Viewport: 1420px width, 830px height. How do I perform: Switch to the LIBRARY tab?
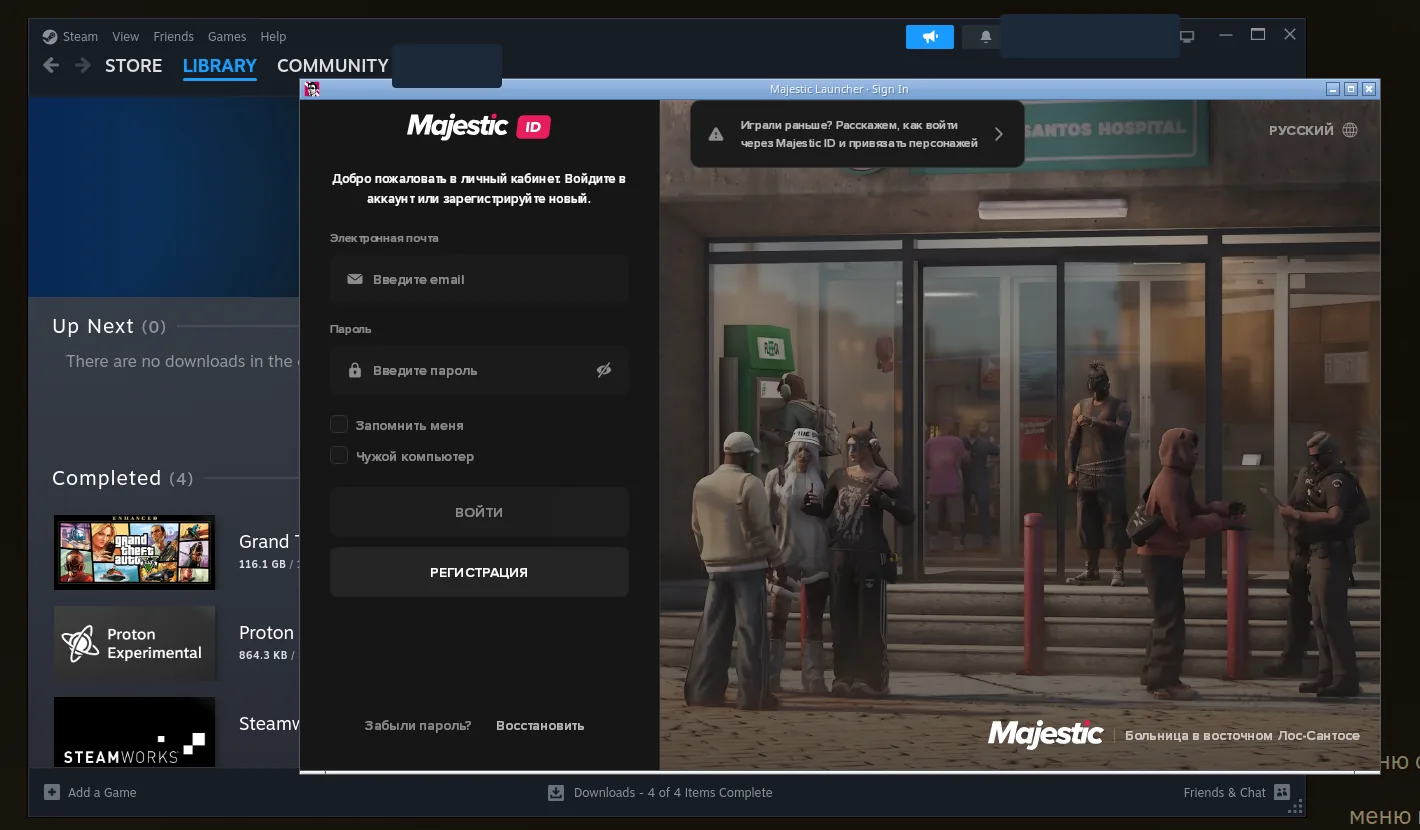[220, 66]
